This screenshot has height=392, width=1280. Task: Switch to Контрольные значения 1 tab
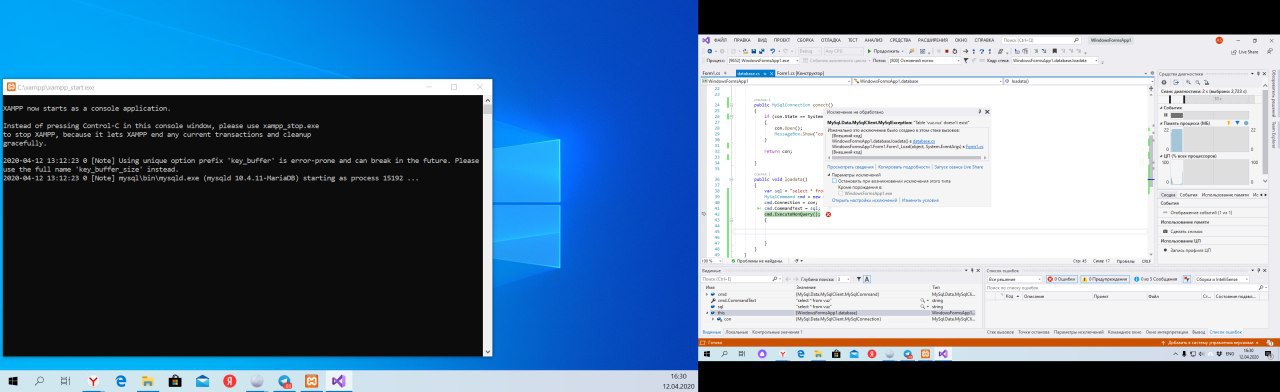point(777,331)
